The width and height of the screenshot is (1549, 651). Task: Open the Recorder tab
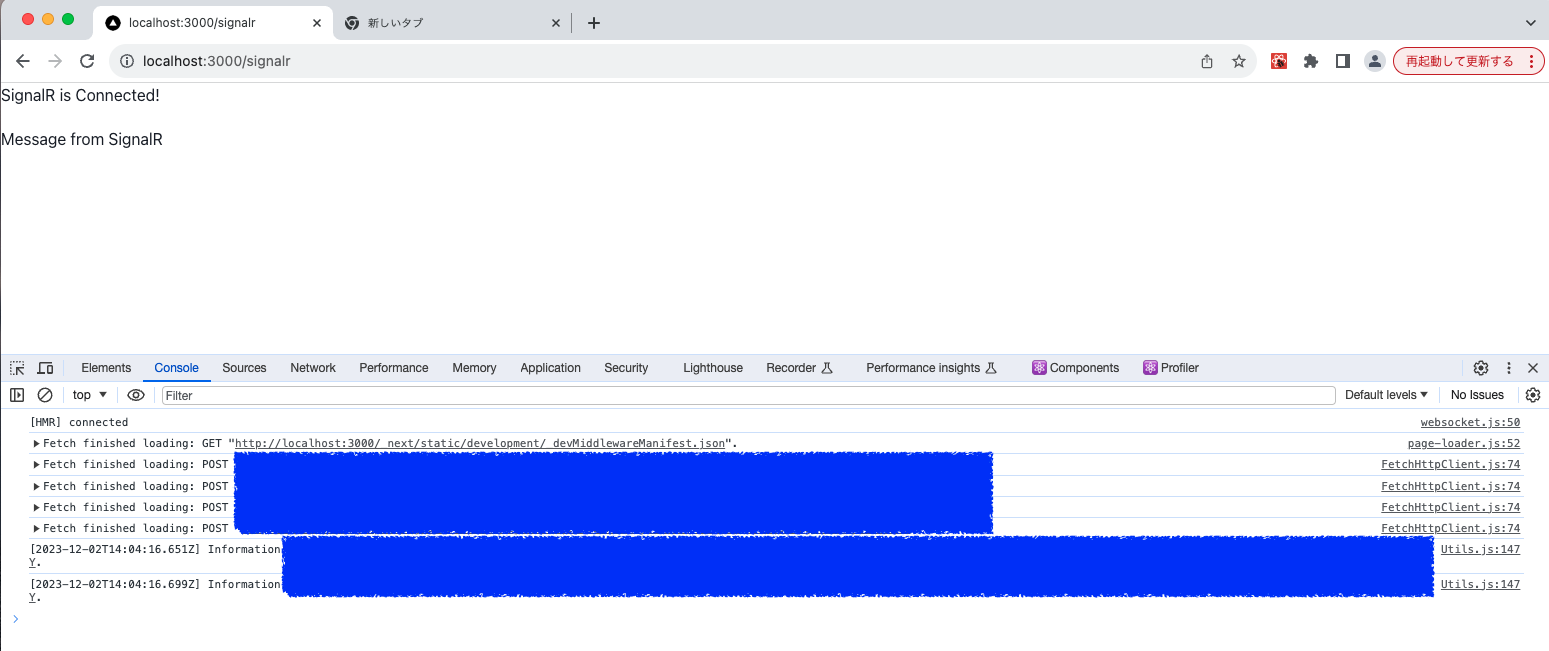[x=799, y=368]
